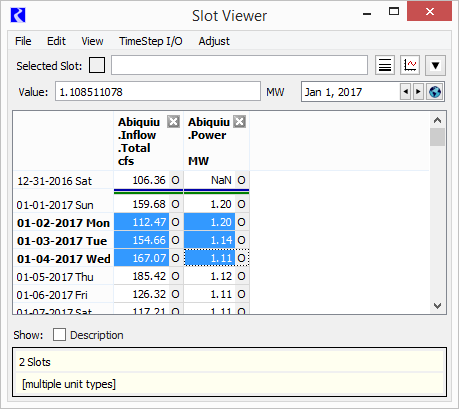Image resolution: width=459 pixels, height=409 pixels.
Task: Click the scroll down arrow of the table
Action: tap(437, 305)
